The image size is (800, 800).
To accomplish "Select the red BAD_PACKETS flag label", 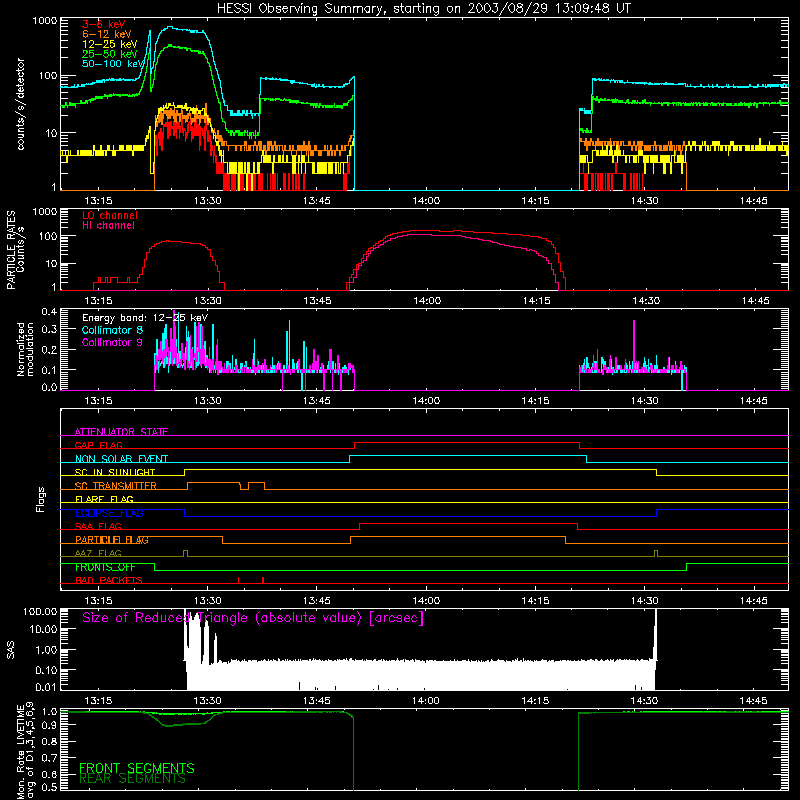I will pyautogui.click(x=109, y=580).
